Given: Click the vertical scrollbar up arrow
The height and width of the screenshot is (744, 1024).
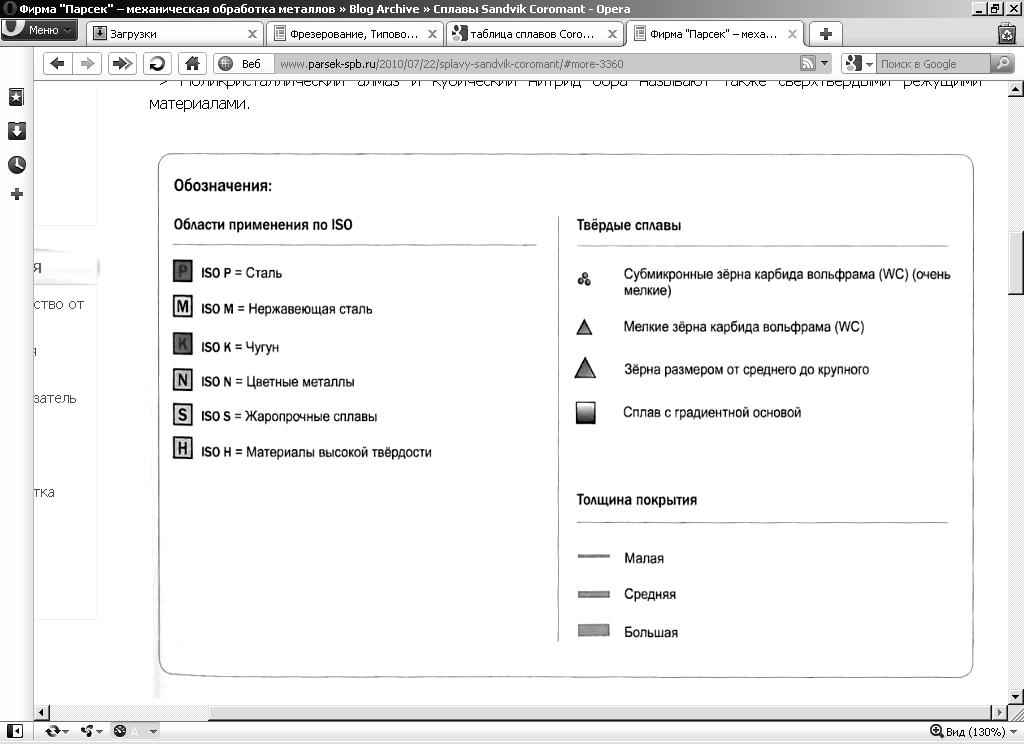Looking at the screenshot, I should pyautogui.click(x=1016, y=89).
